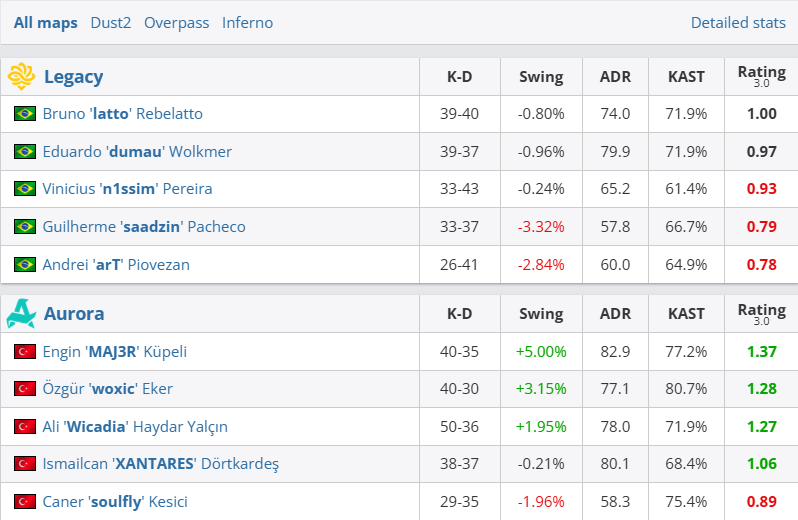Open Vinicius 'n1ssim' Pereira's profile
This screenshot has height=520, width=798.
tap(127, 189)
